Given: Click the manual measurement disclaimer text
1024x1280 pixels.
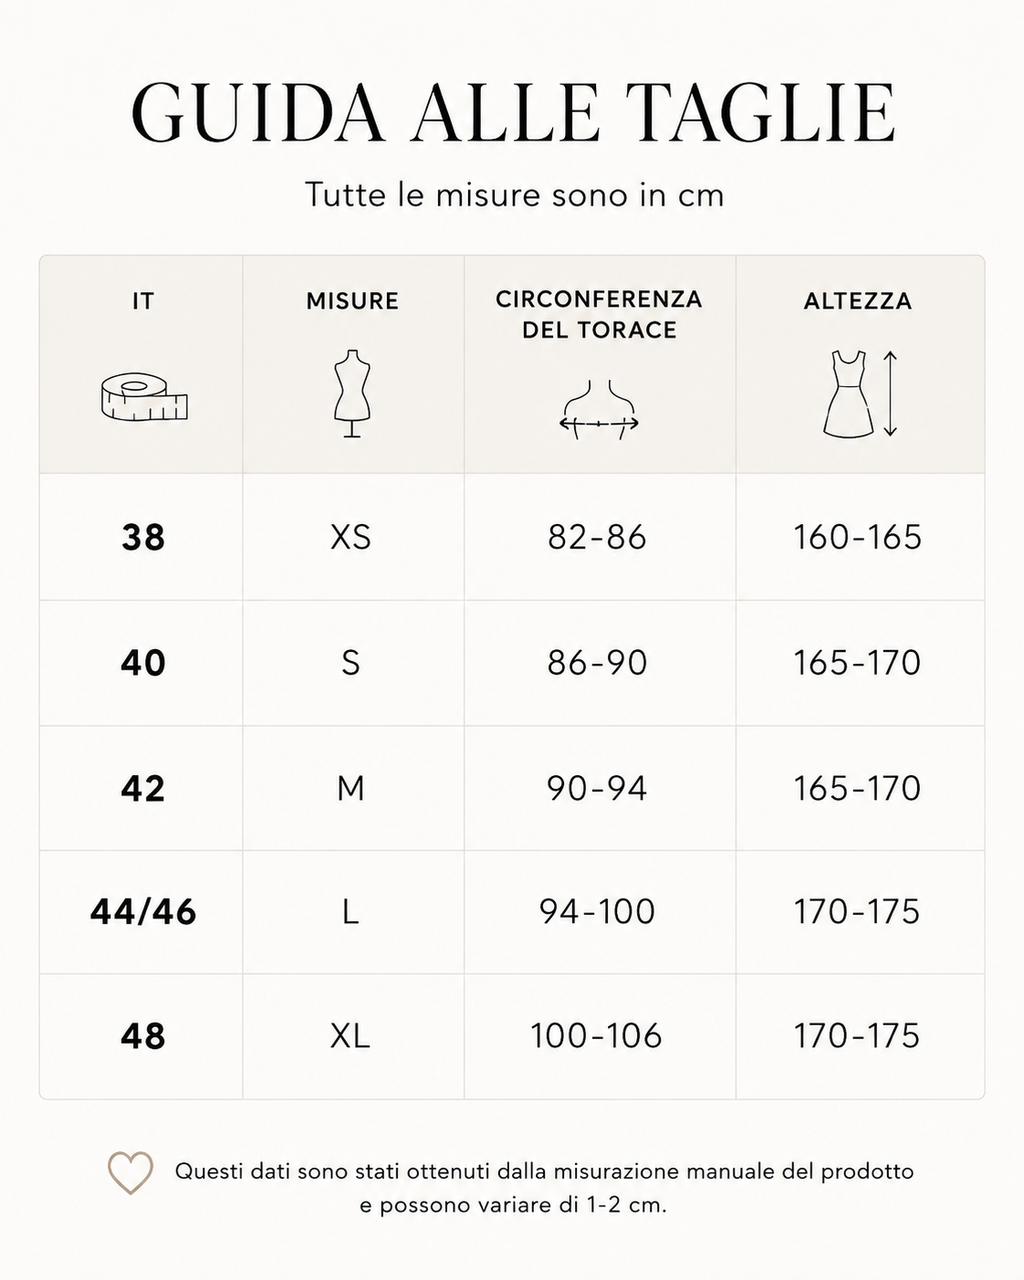Looking at the screenshot, I should (544, 1188).
